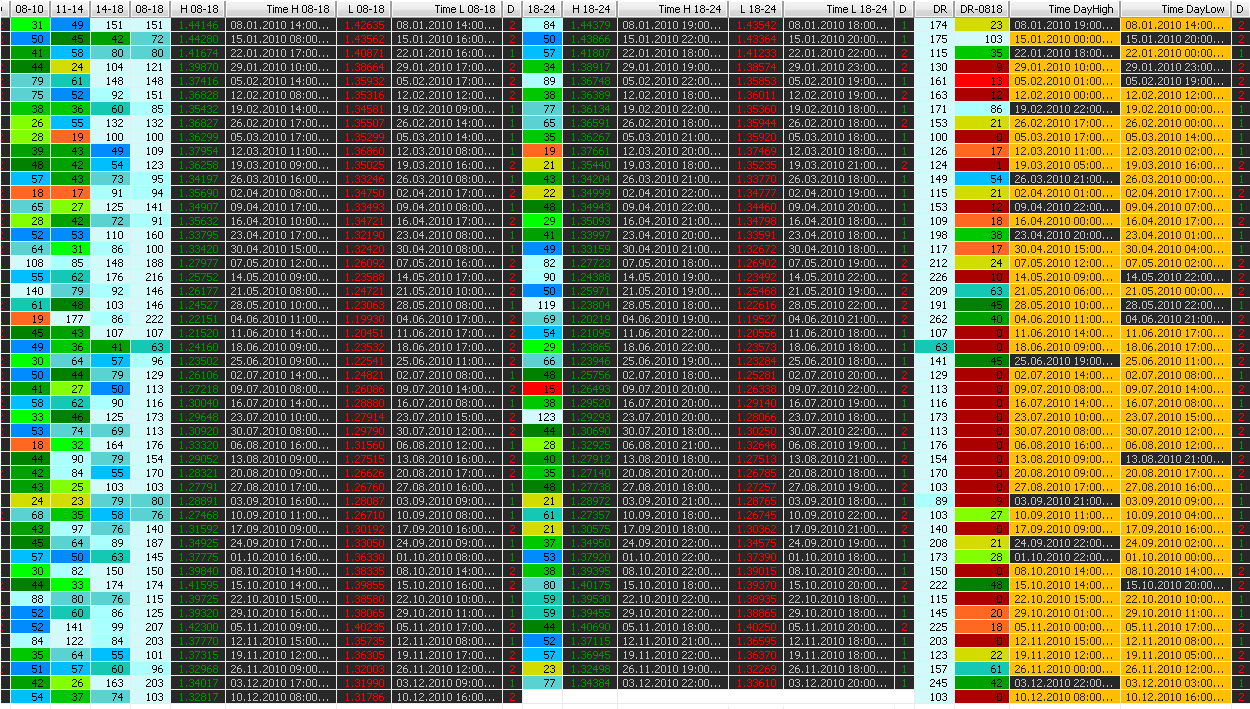Select the 08-10 cell showing 140
Image resolution: width=1250 pixels, height=709 pixels.
29,290
